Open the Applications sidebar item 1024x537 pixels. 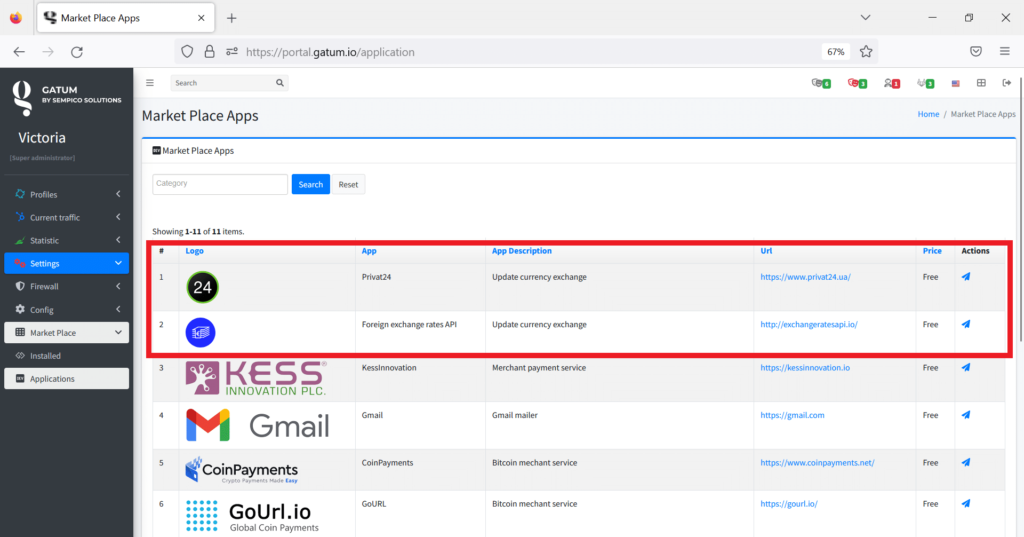[67, 379]
